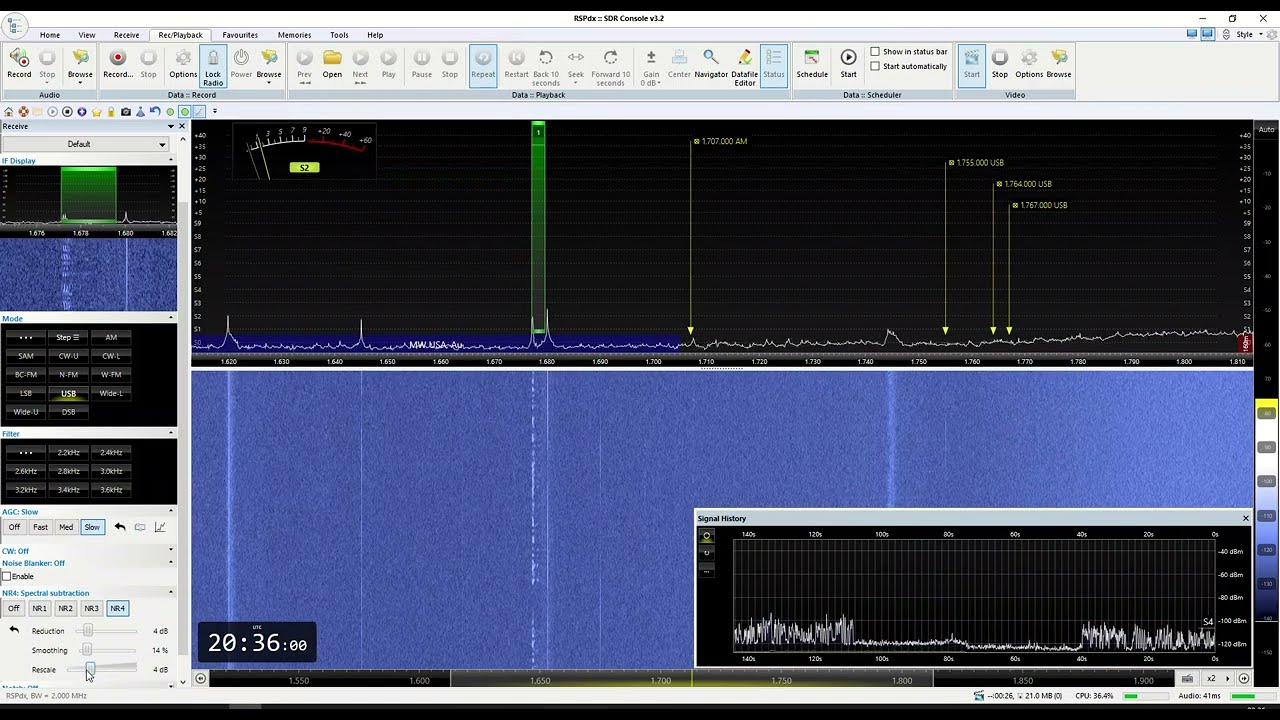Viewport: 1280px width, 720px height.
Task: Open the Favourites ribbon tab
Action: point(240,35)
